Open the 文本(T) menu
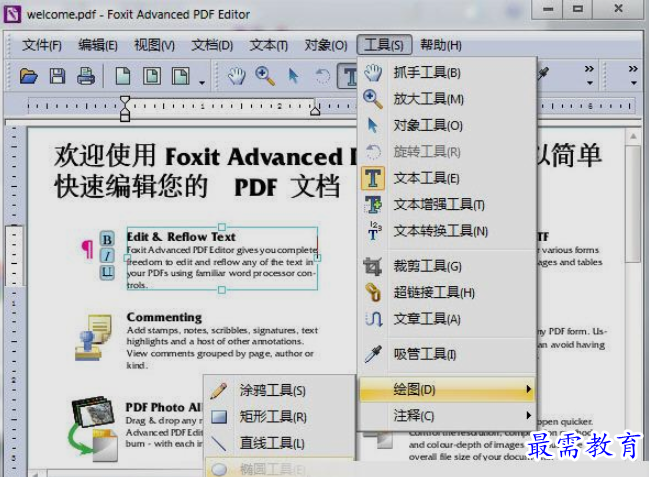649x477 pixels. [x=269, y=45]
